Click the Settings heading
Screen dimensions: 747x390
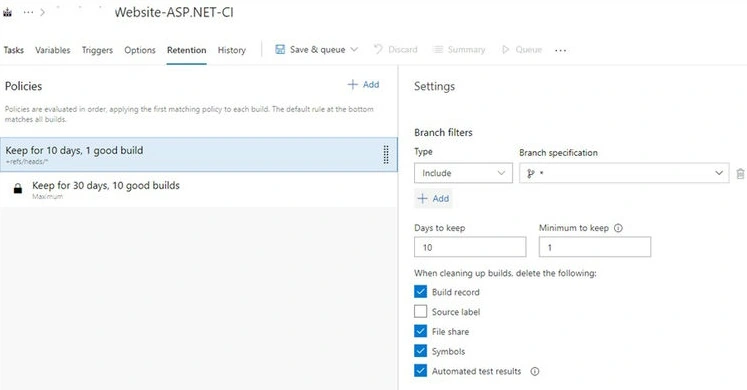point(434,86)
